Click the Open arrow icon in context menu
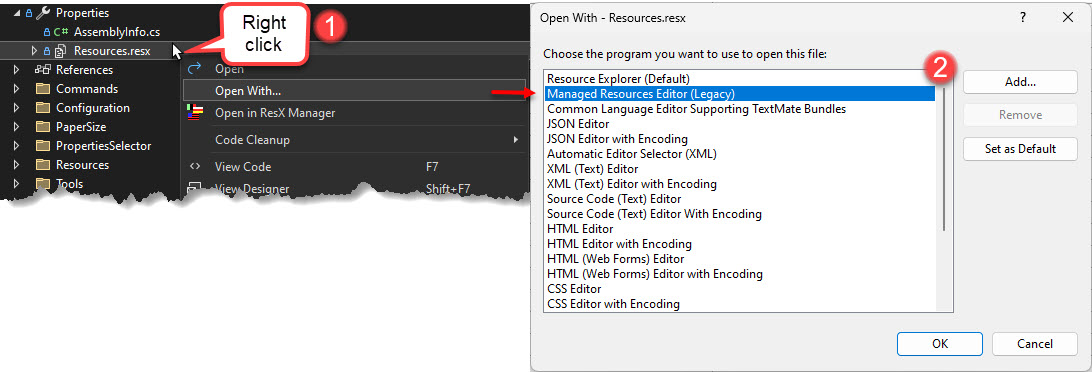The image size is (1092, 372). (195, 68)
